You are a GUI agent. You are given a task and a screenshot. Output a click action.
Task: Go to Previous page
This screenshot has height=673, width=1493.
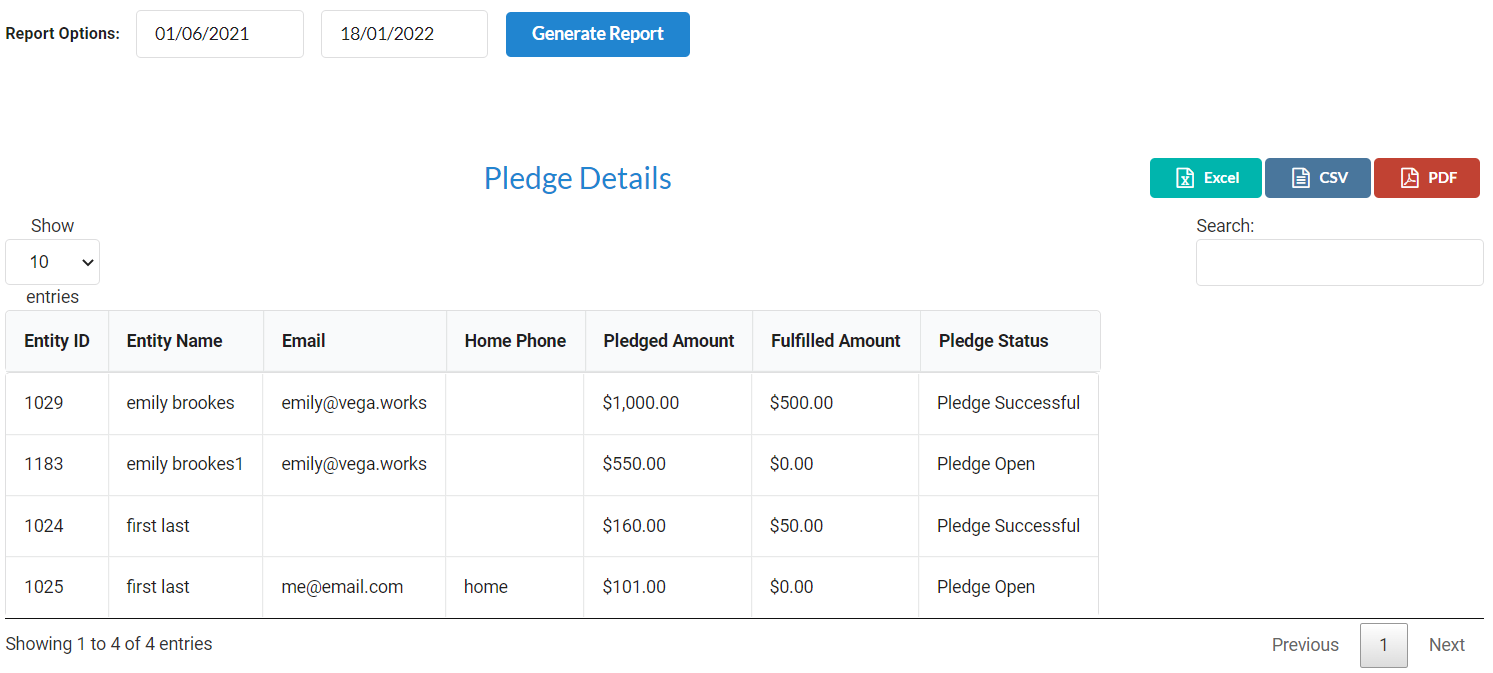point(1305,645)
